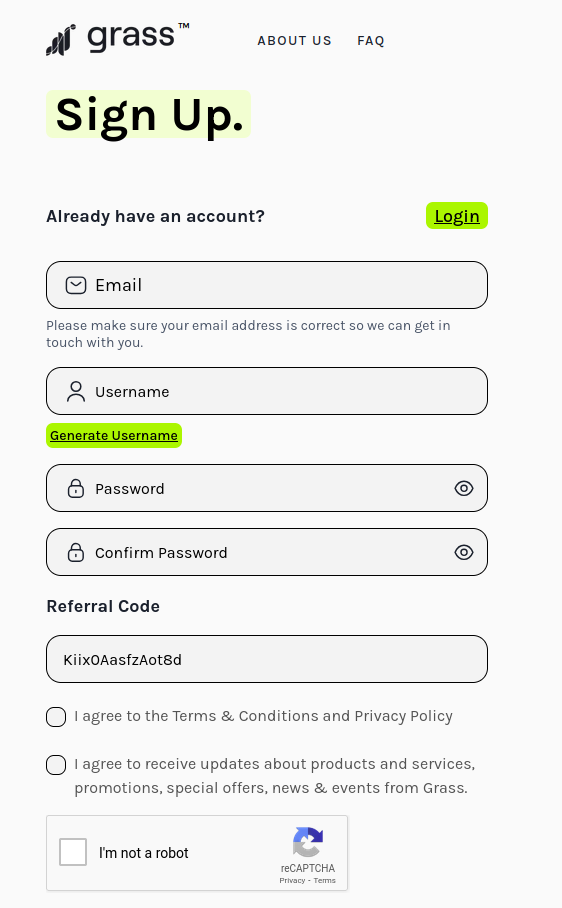
Task: Click the envelope icon in Email field
Action: [x=76, y=285]
